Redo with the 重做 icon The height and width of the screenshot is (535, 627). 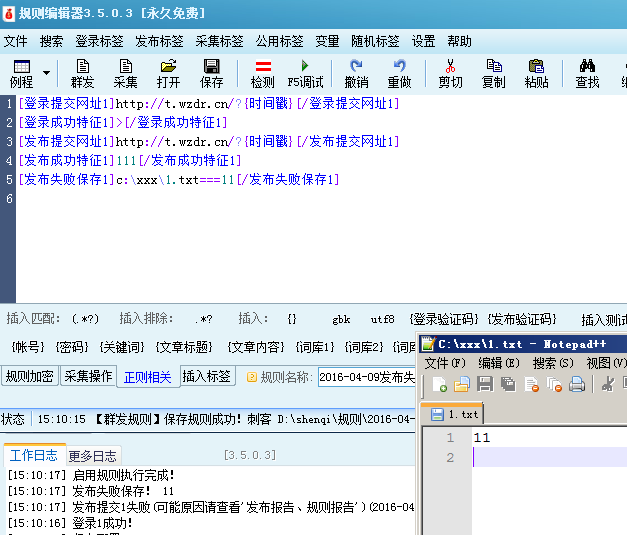[x=399, y=74]
